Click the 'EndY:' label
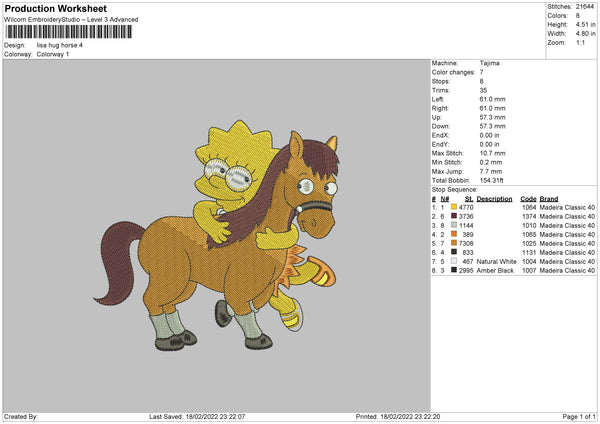Image resolution: width=600 pixels, height=424 pixels. click(x=440, y=144)
